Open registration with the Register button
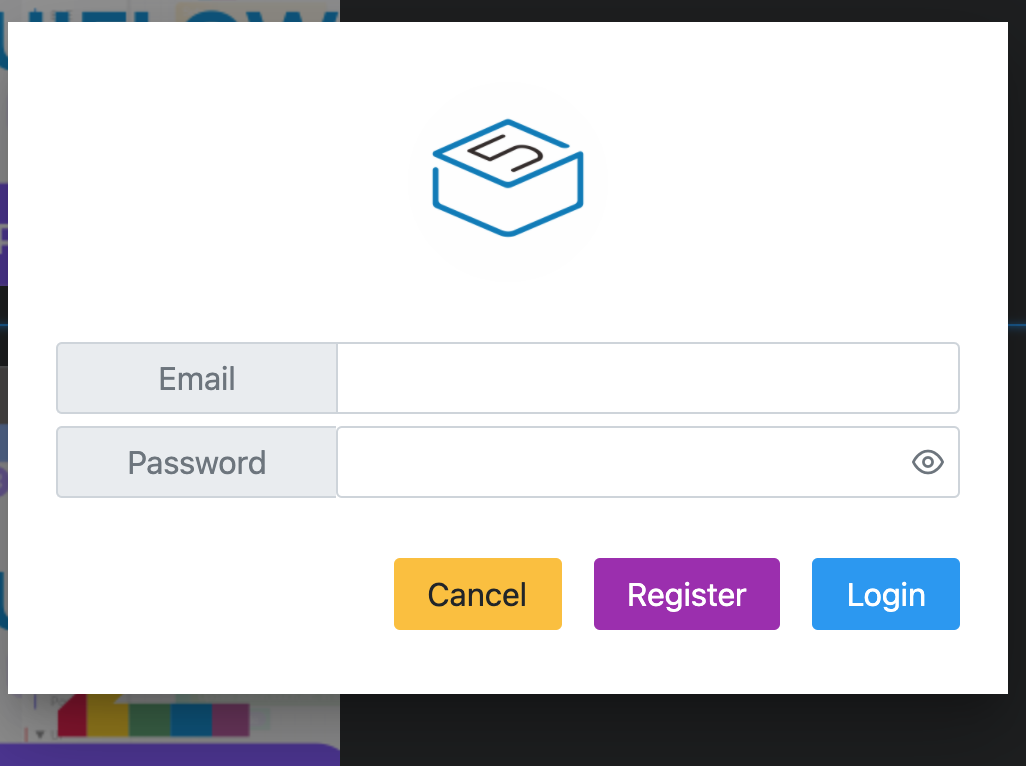 click(x=686, y=594)
